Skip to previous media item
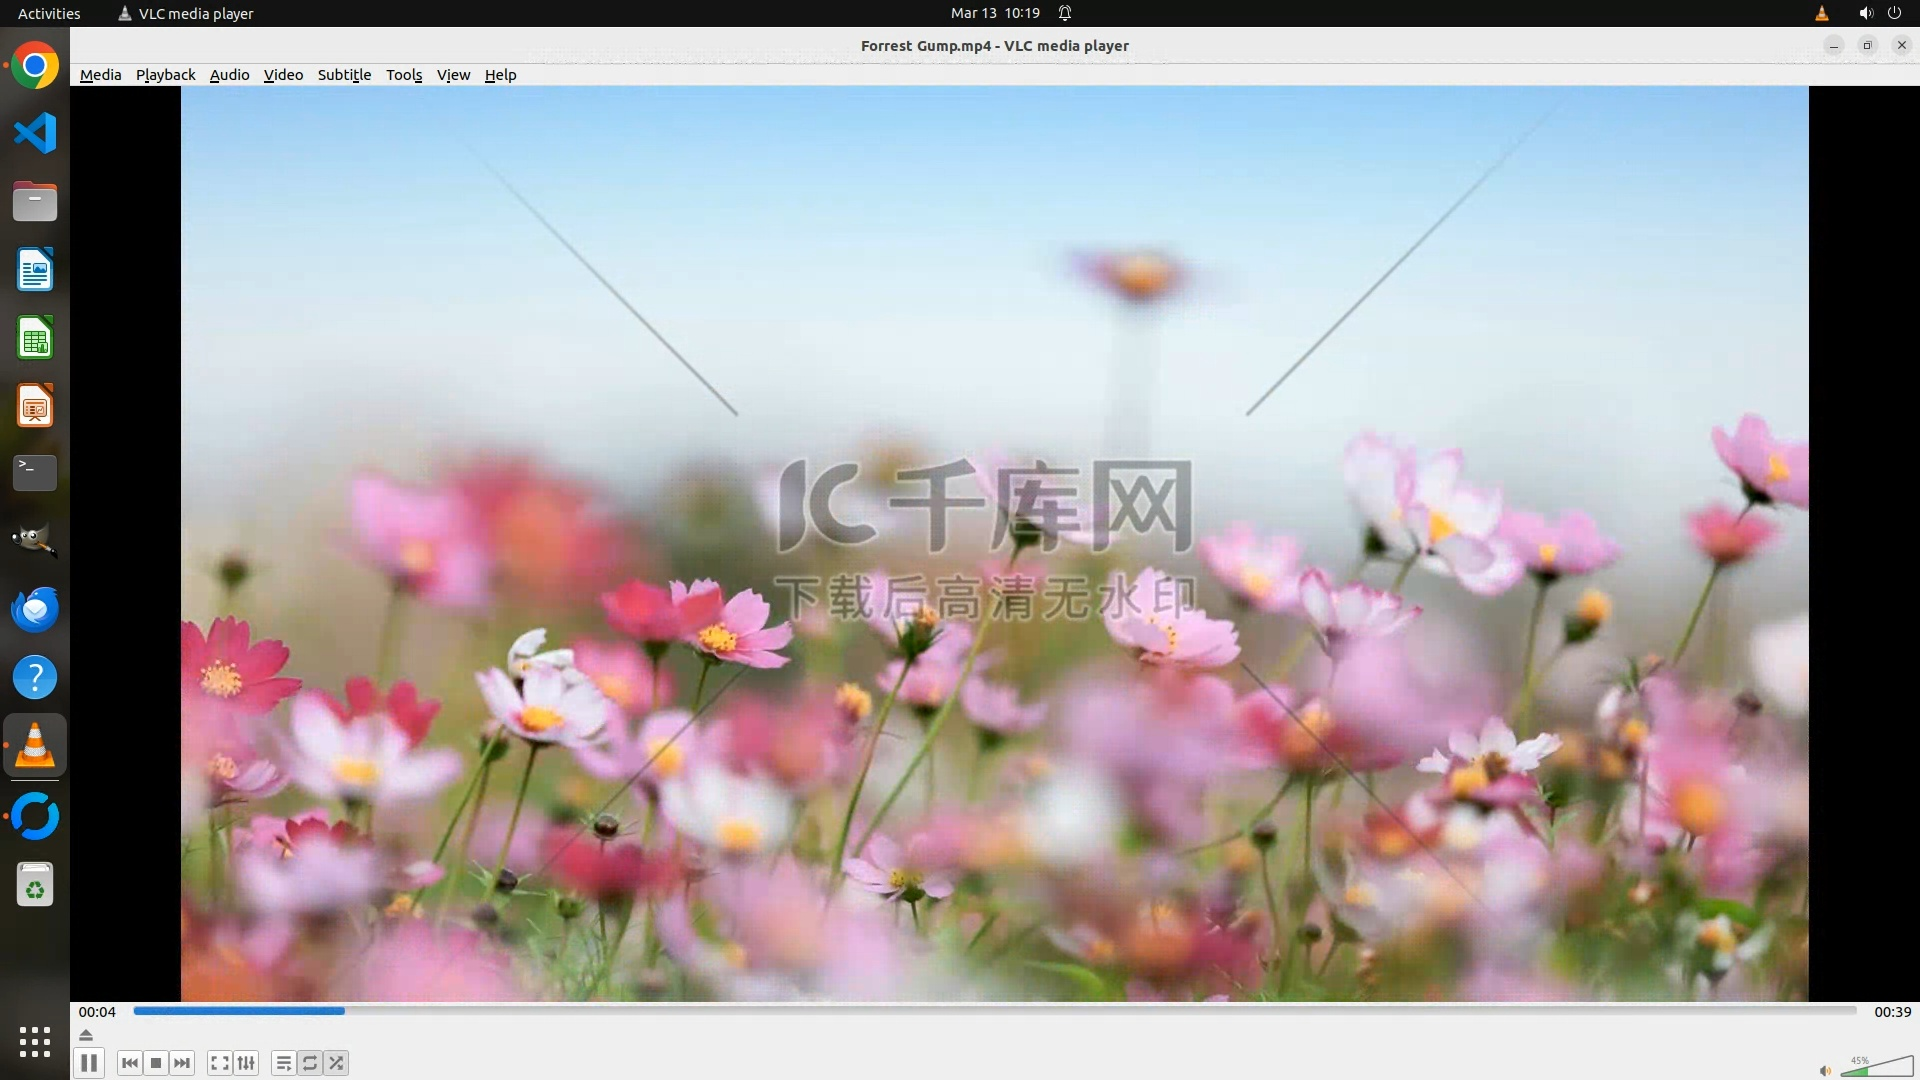 [x=129, y=1063]
